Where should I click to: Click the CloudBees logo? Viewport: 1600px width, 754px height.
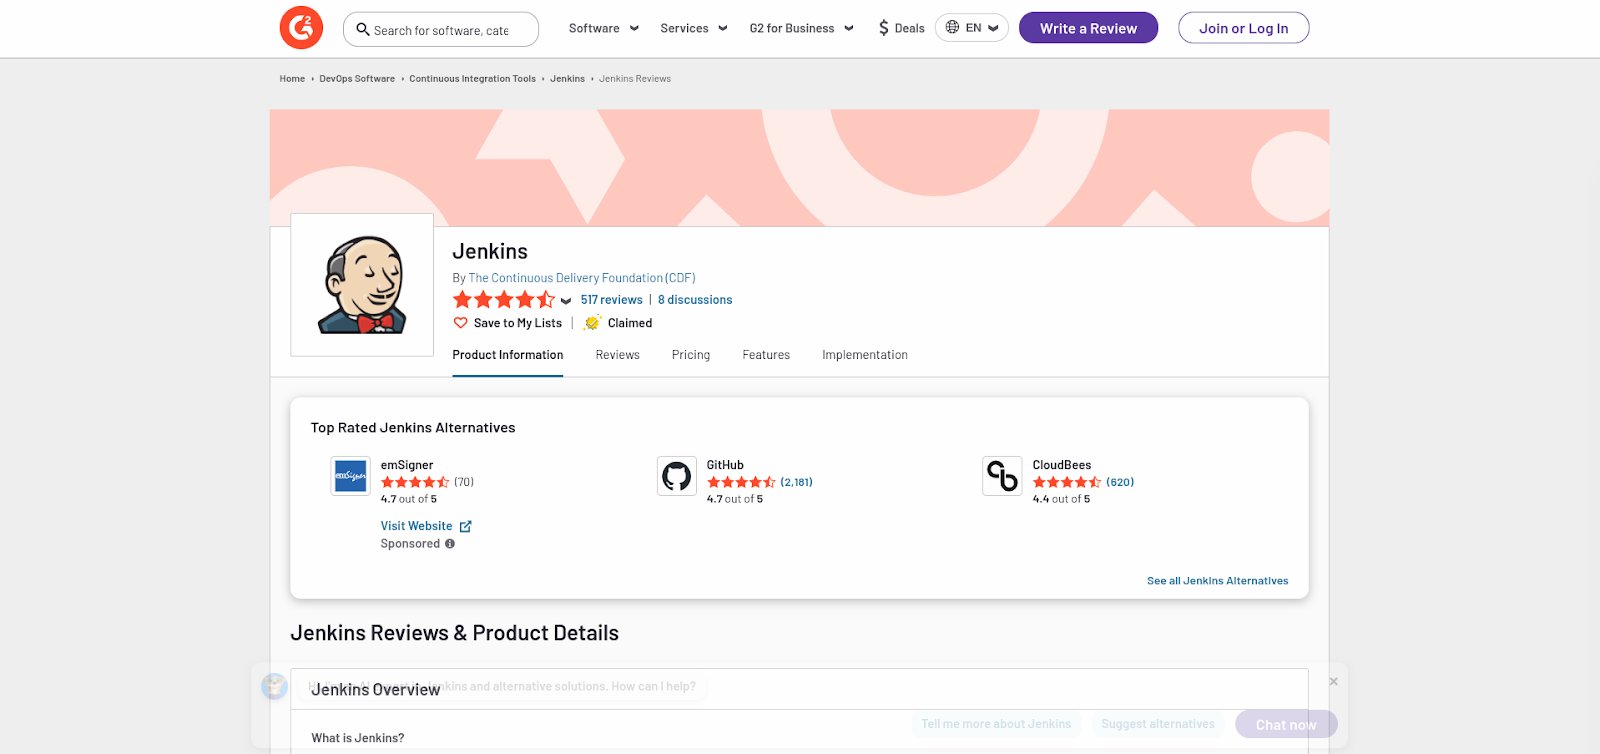tap(1002, 476)
